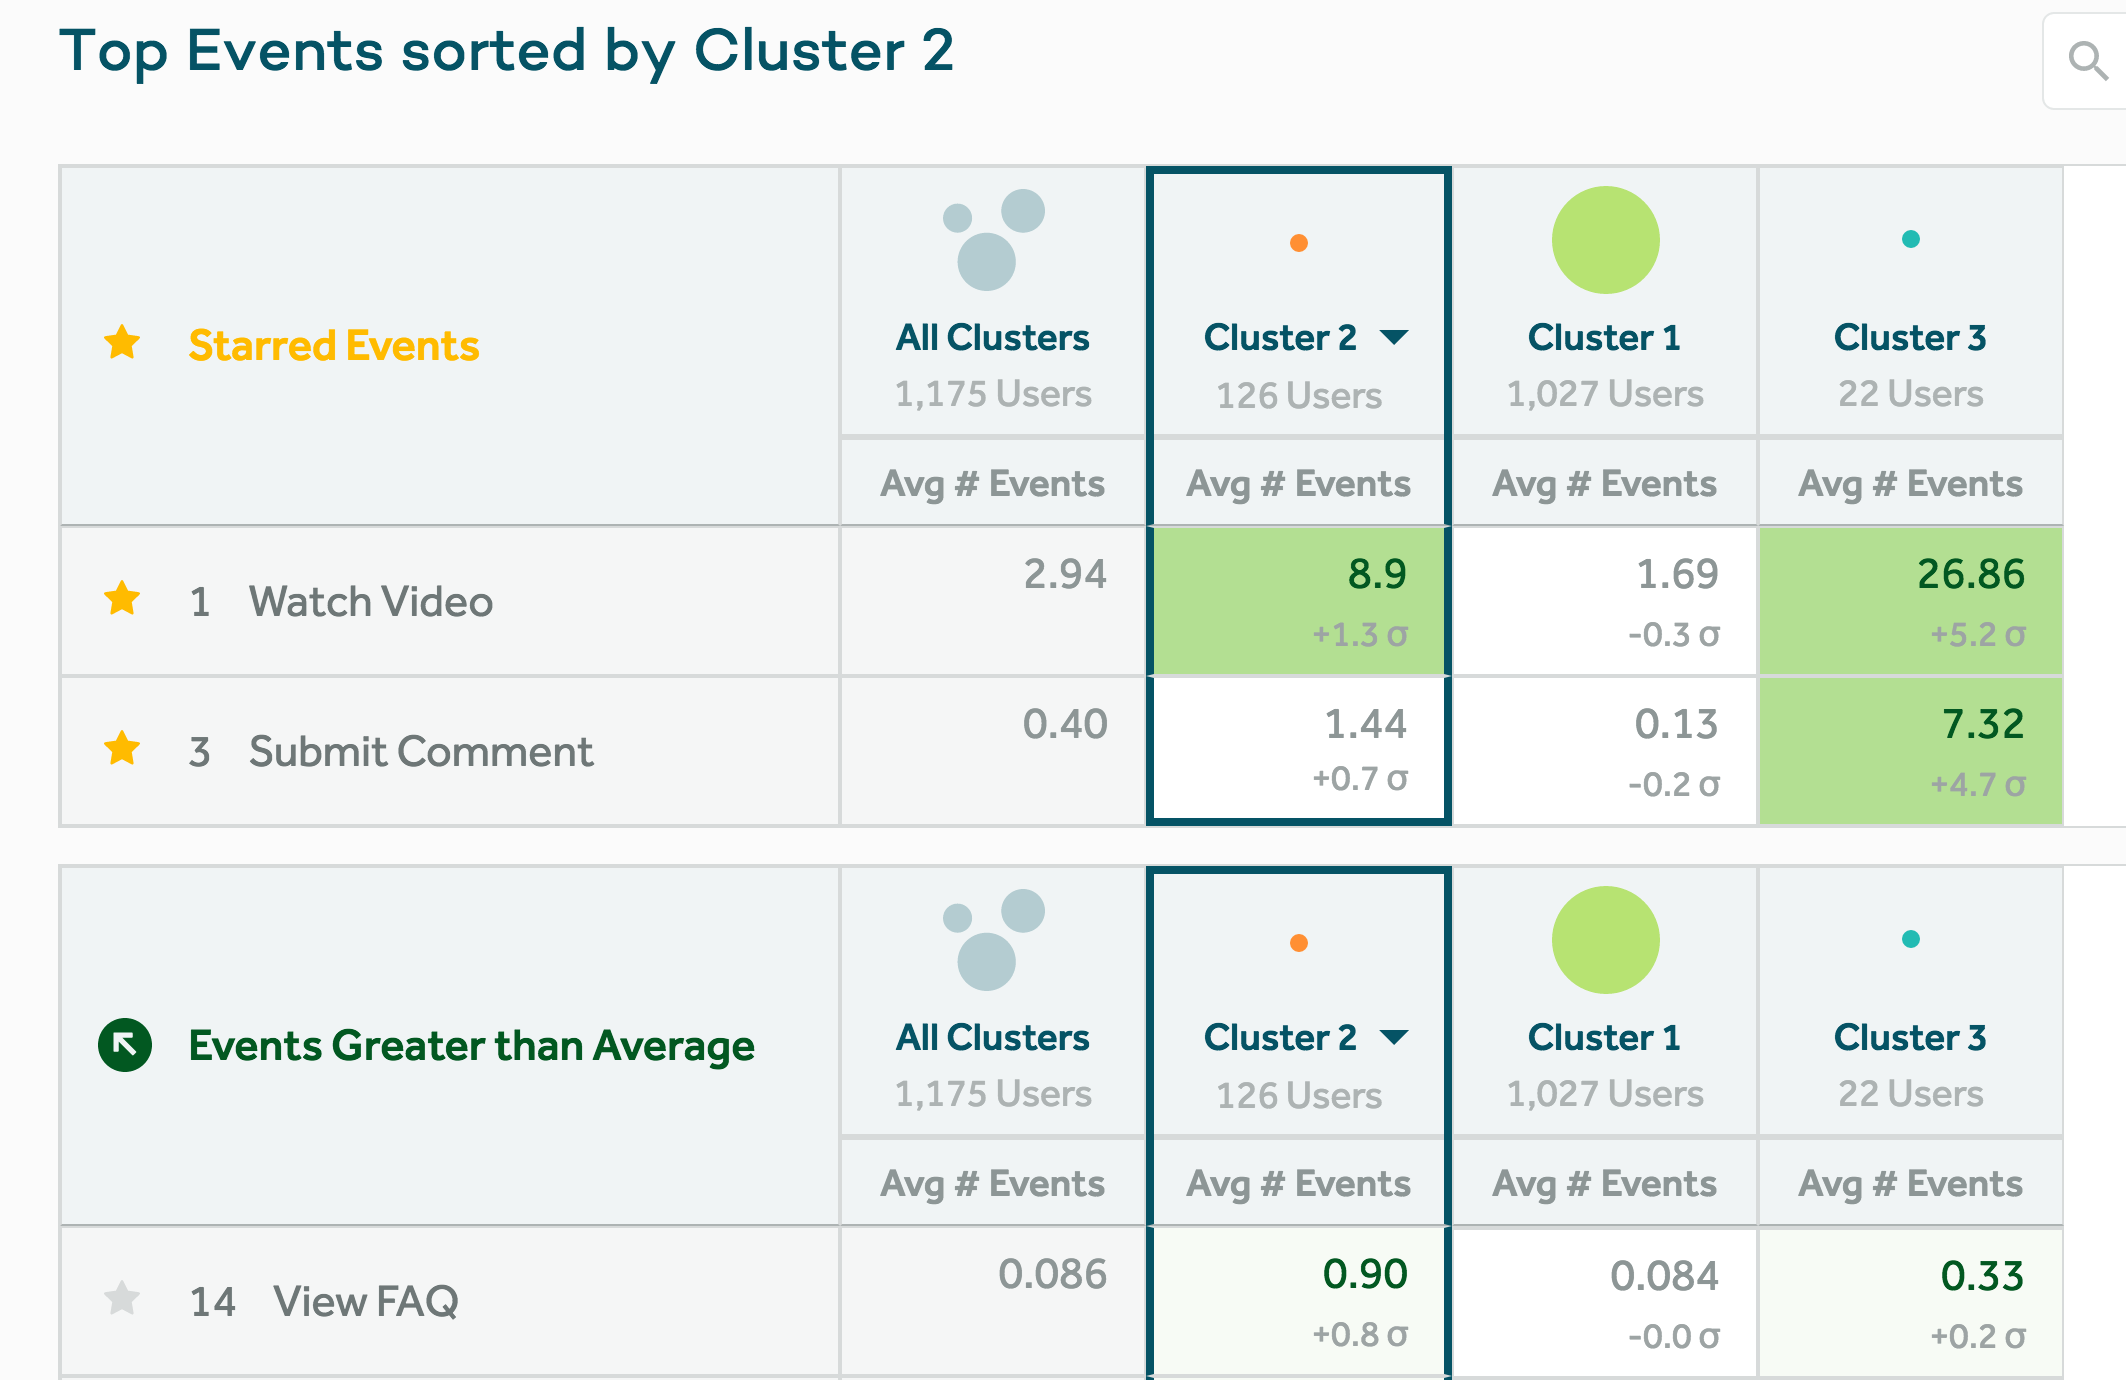This screenshot has height=1380, width=2126.
Task: Open the Submit Comment event
Action: [x=420, y=752]
